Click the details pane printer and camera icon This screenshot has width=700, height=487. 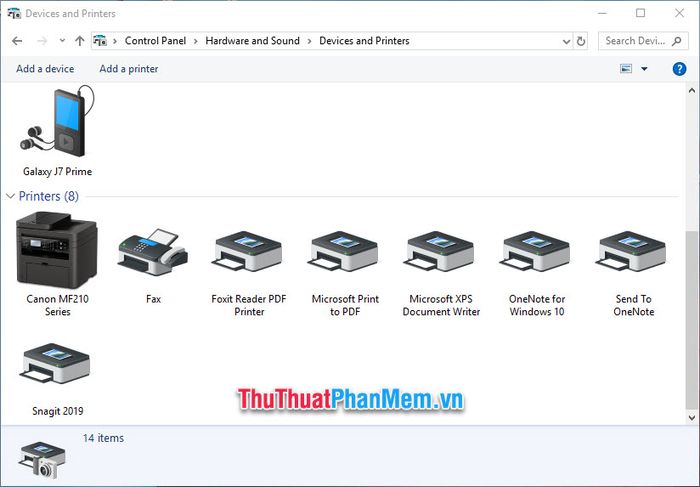coord(43,460)
